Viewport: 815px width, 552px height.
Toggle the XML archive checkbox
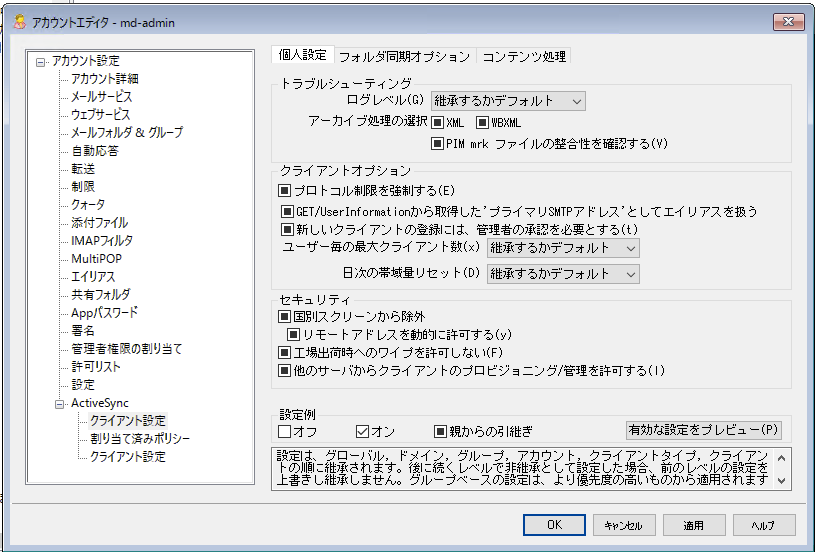438,123
